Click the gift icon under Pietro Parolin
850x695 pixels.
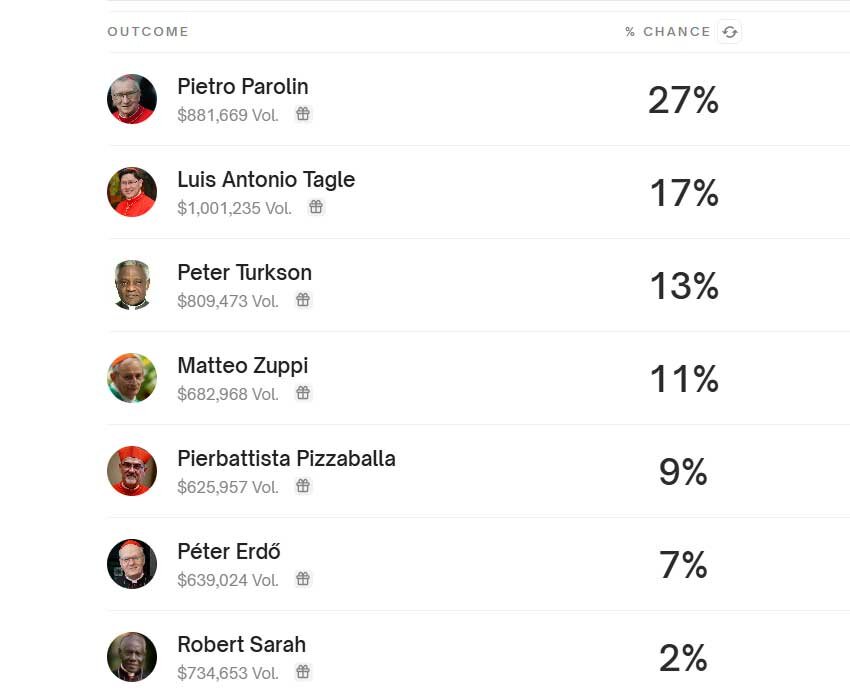point(303,114)
